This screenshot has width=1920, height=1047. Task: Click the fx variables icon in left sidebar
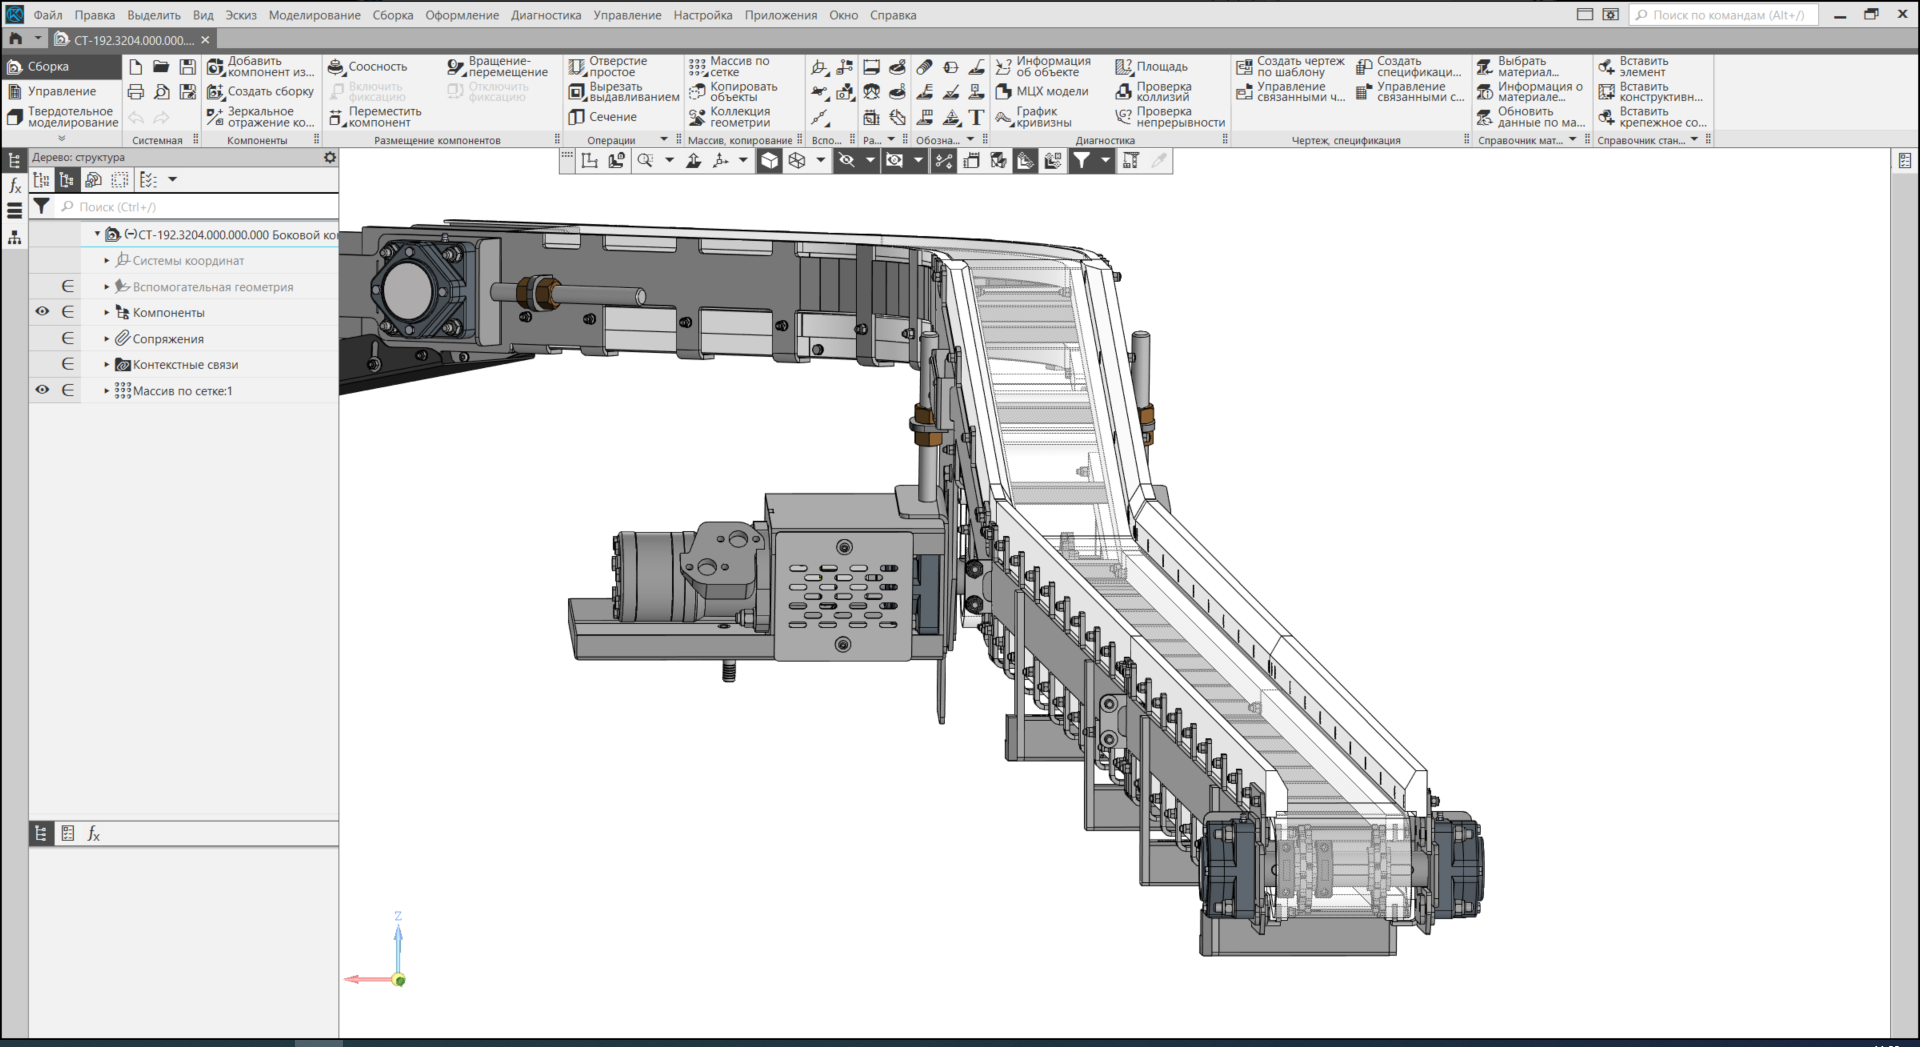15,185
